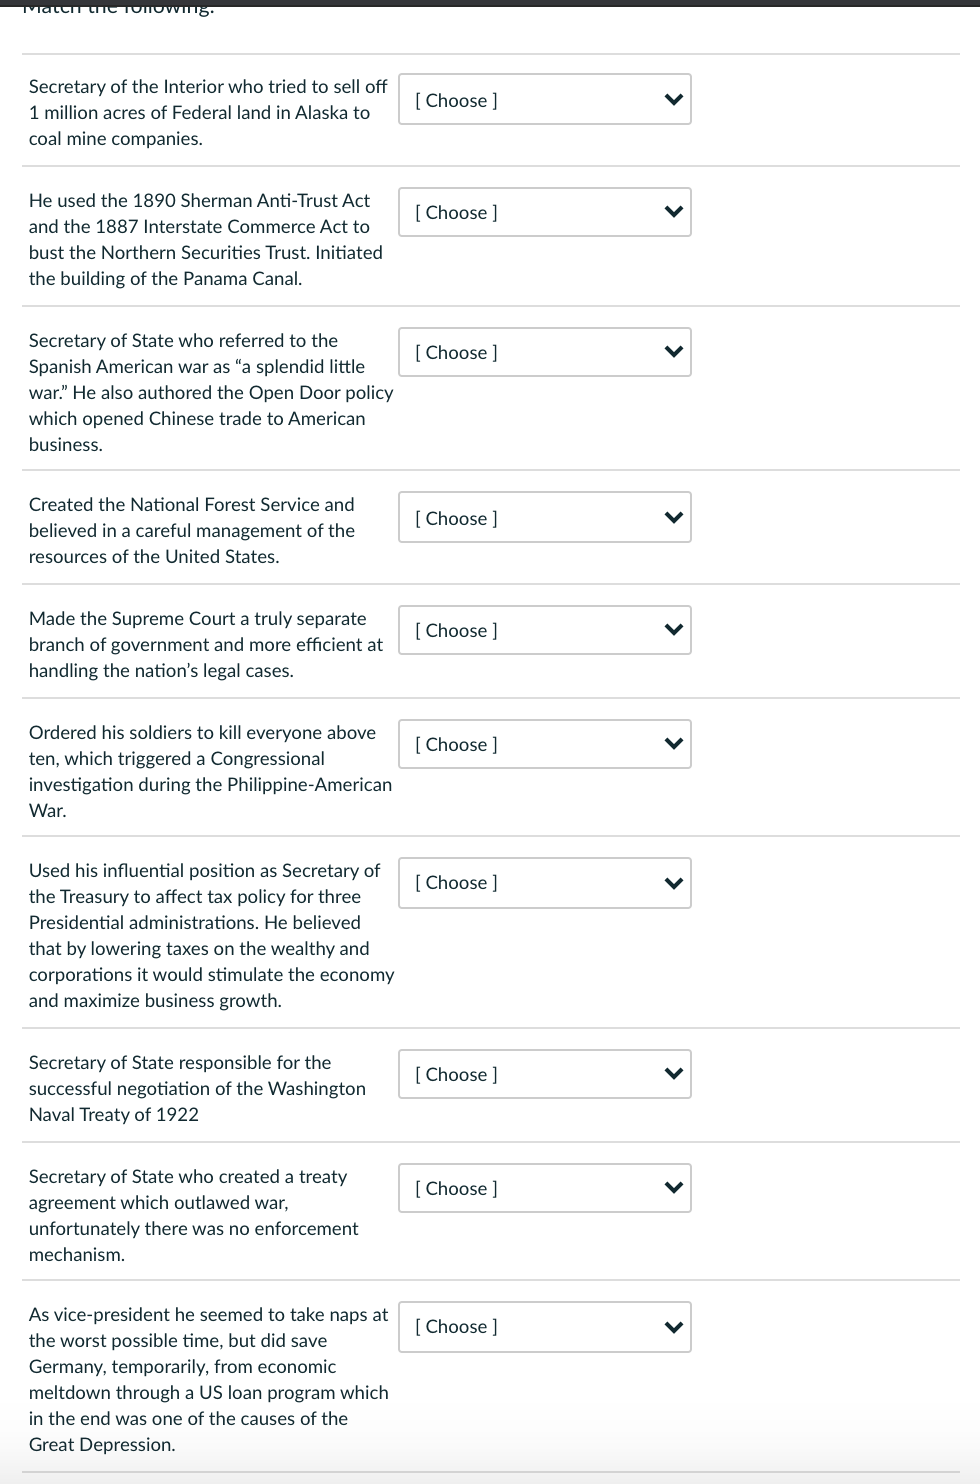Open dropdown for Washington Naval Treaty question

coord(544,1074)
